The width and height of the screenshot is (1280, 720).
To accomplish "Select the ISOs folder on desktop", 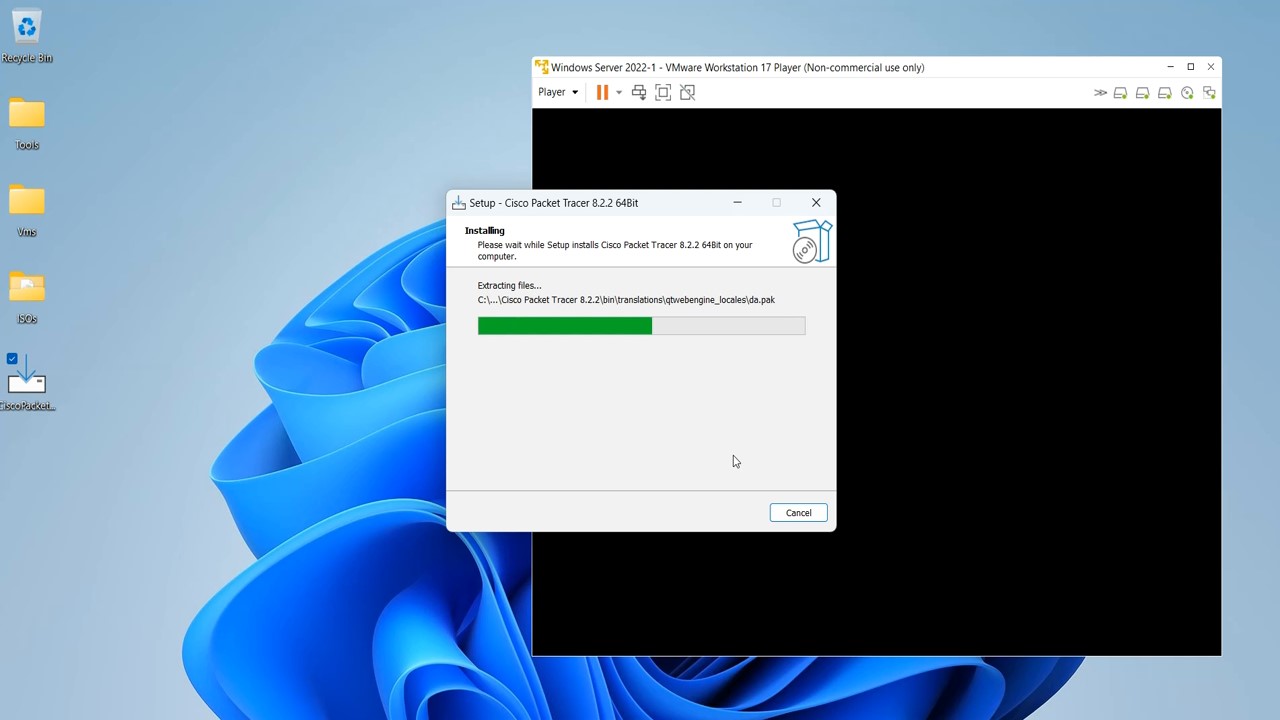I will tap(27, 298).
